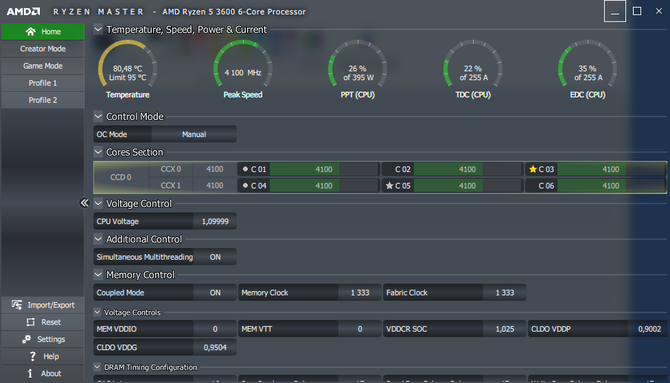Click the dot marker on core C 01
Image resolution: width=670 pixels, height=383 pixels.
245,169
